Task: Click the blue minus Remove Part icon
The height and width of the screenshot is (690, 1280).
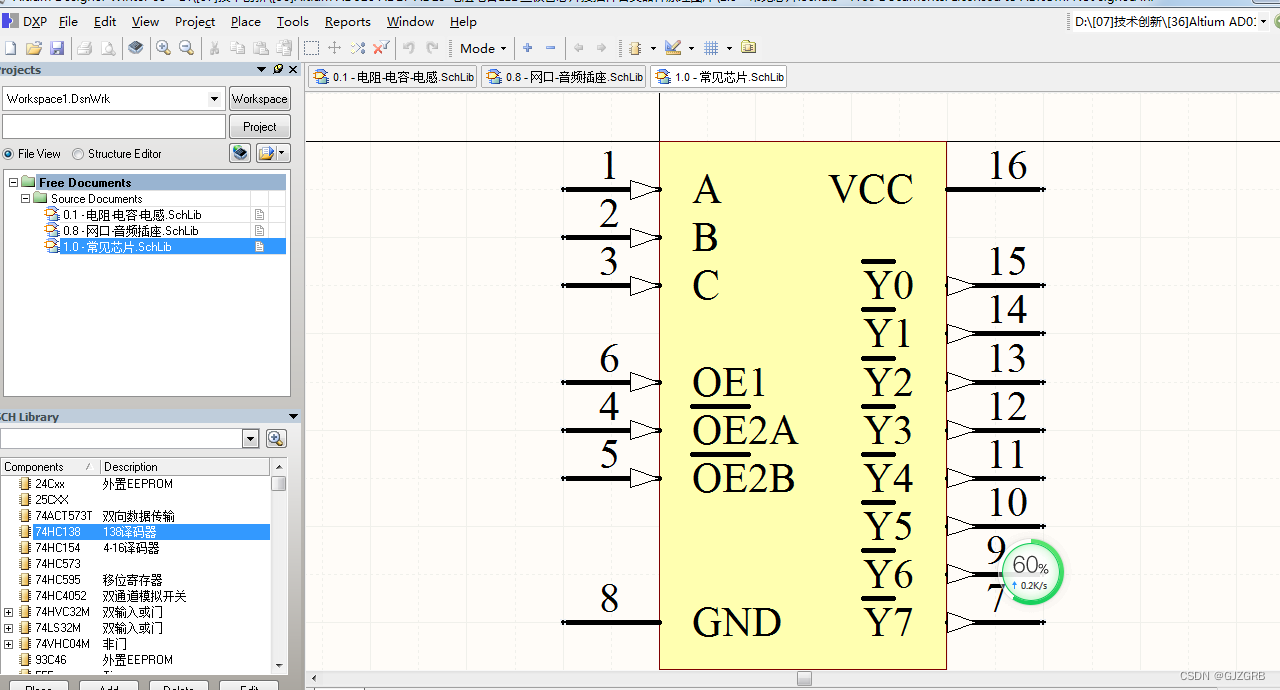Action: (551, 48)
